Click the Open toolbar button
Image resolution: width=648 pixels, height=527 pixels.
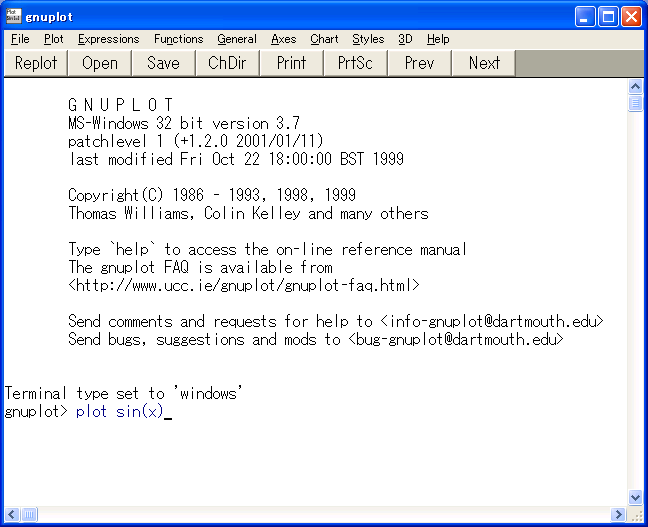(x=100, y=63)
